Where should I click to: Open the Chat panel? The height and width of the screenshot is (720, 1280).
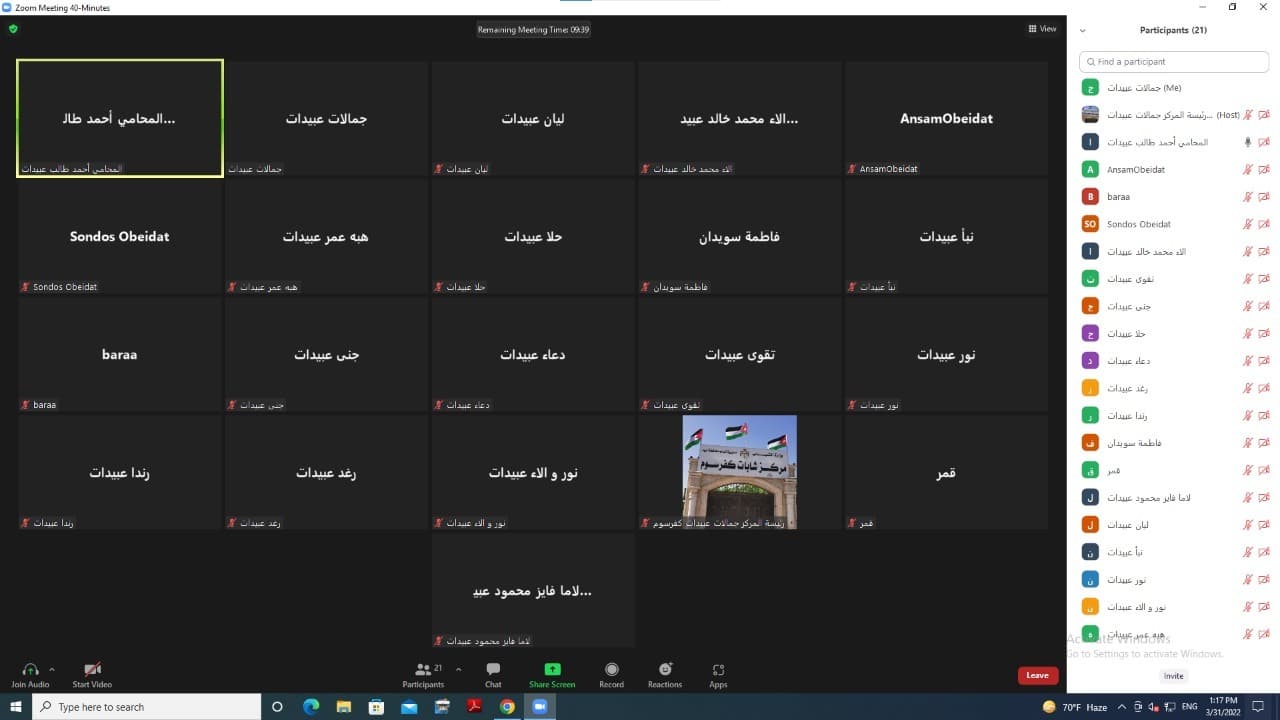pos(493,670)
